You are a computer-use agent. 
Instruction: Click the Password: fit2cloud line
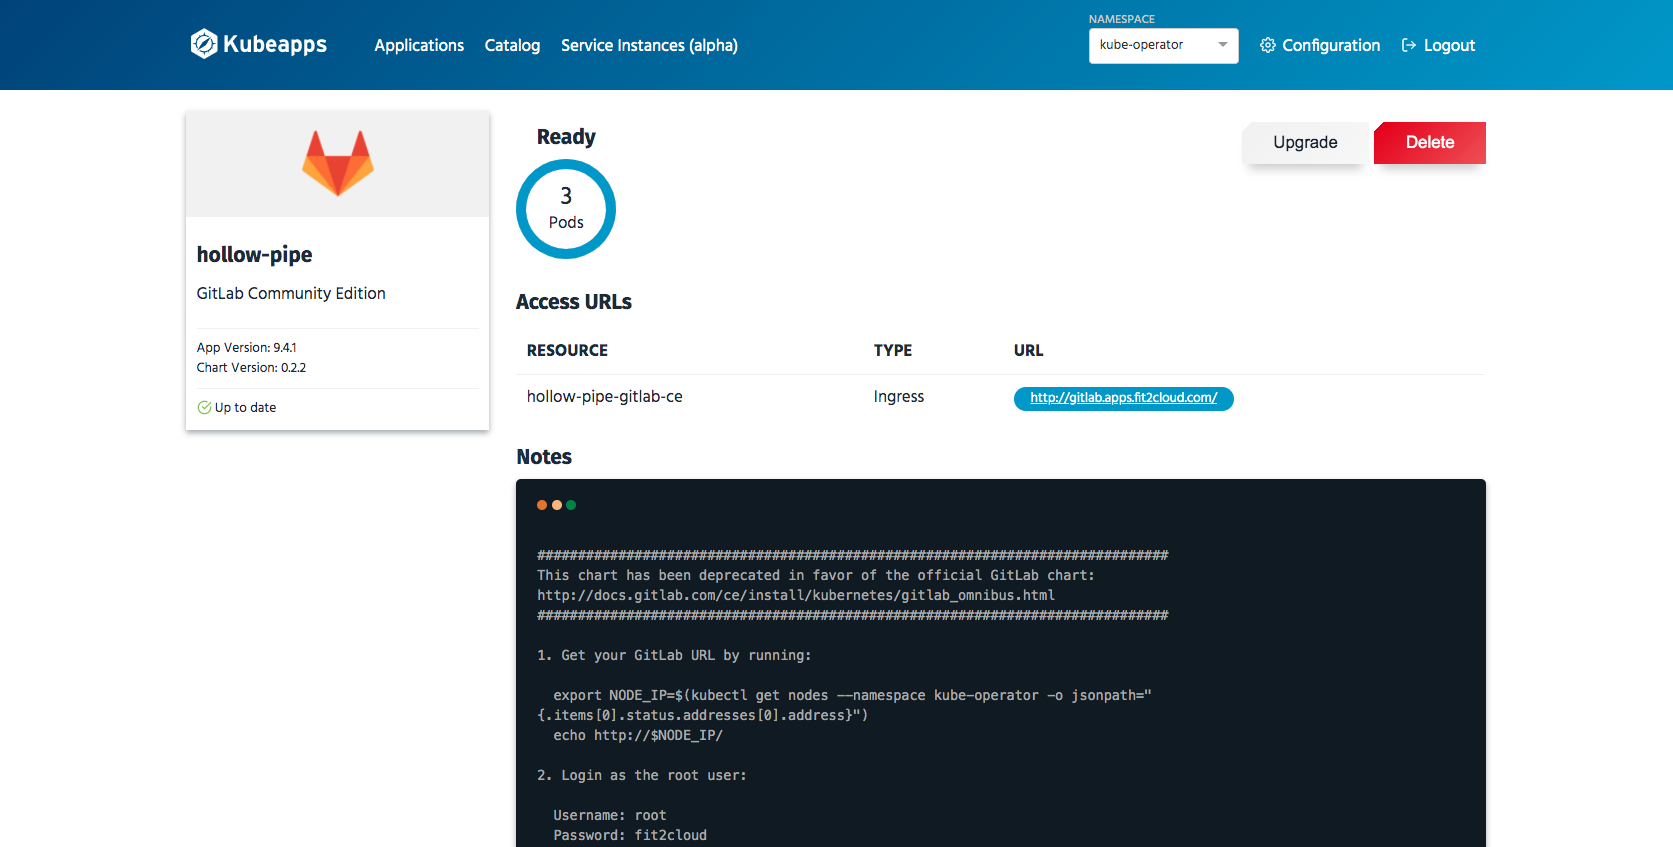(x=630, y=835)
